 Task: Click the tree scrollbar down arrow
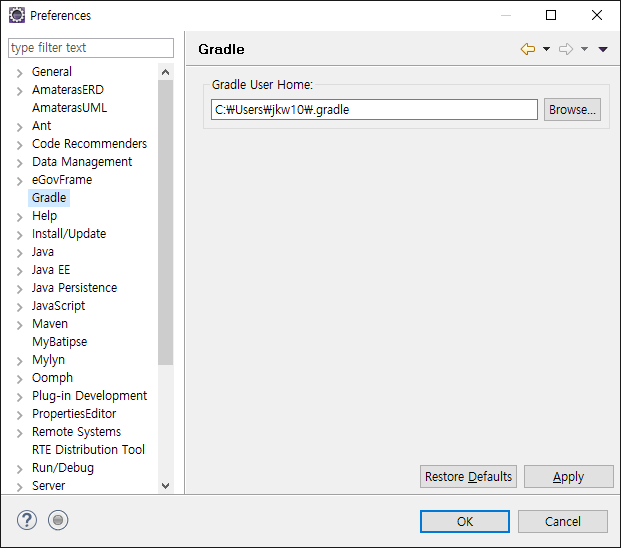(x=166, y=485)
